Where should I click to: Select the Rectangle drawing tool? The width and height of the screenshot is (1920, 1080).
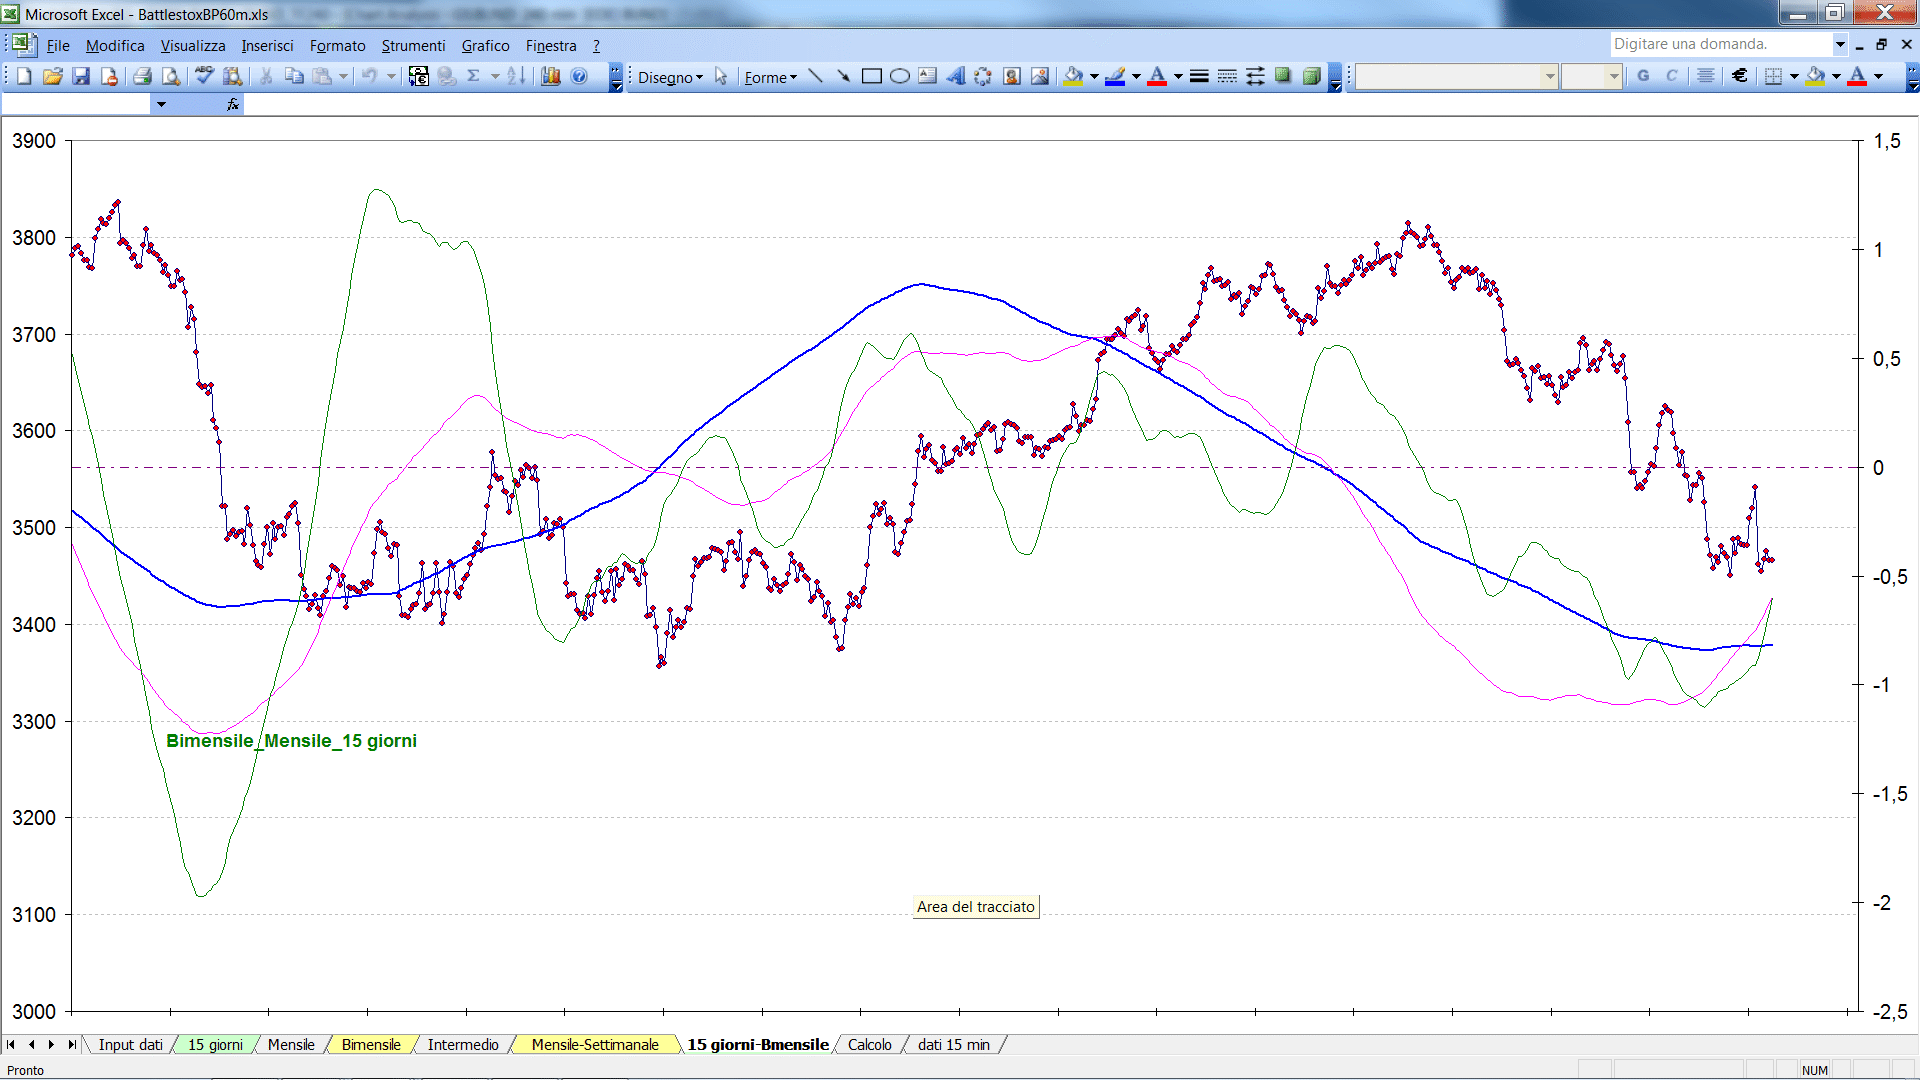point(872,76)
